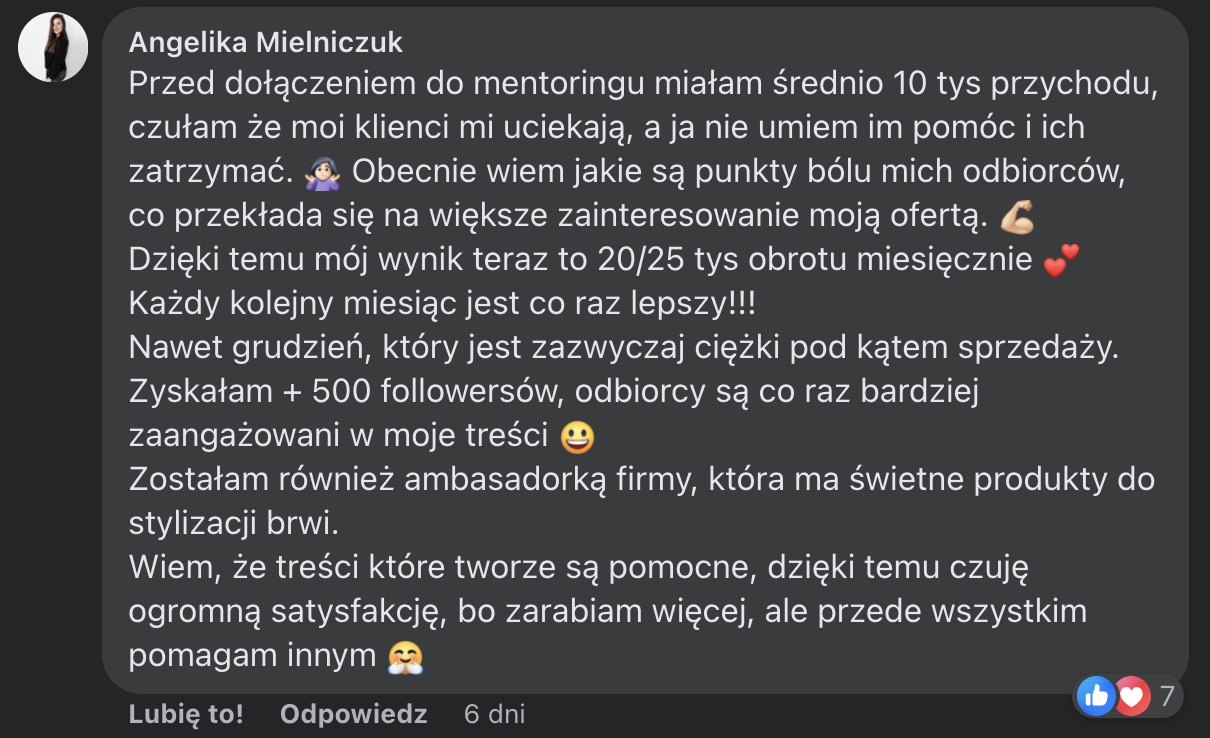The height and width of the screenshot is (738, 1210).
Task: Click "Odpowiedz" to reply to the comment
Action: [x=353, y=714]
